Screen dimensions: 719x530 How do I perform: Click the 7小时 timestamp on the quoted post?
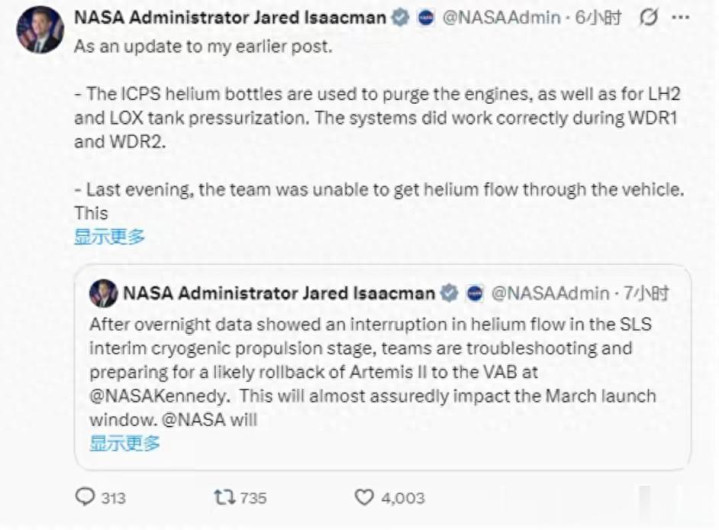(647, 293)
